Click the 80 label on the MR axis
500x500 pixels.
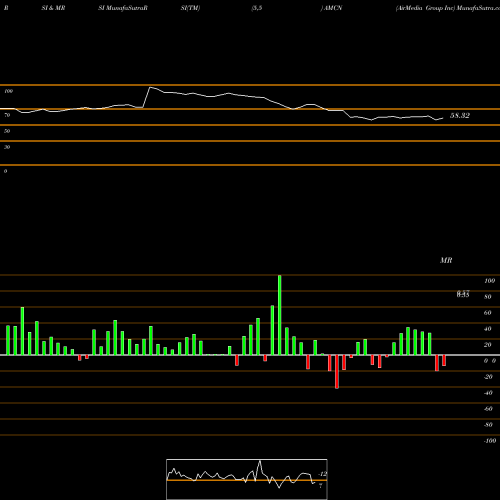pos(488,297)
